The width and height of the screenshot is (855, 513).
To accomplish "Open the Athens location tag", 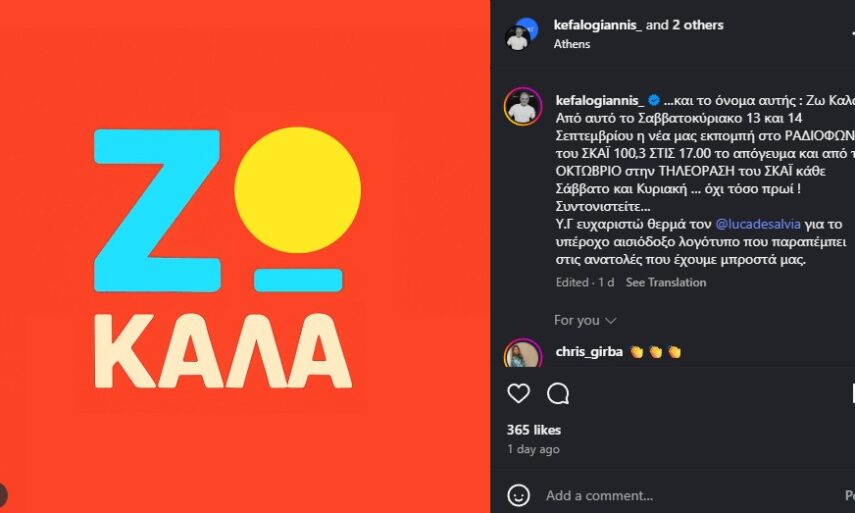I will 571,44.
